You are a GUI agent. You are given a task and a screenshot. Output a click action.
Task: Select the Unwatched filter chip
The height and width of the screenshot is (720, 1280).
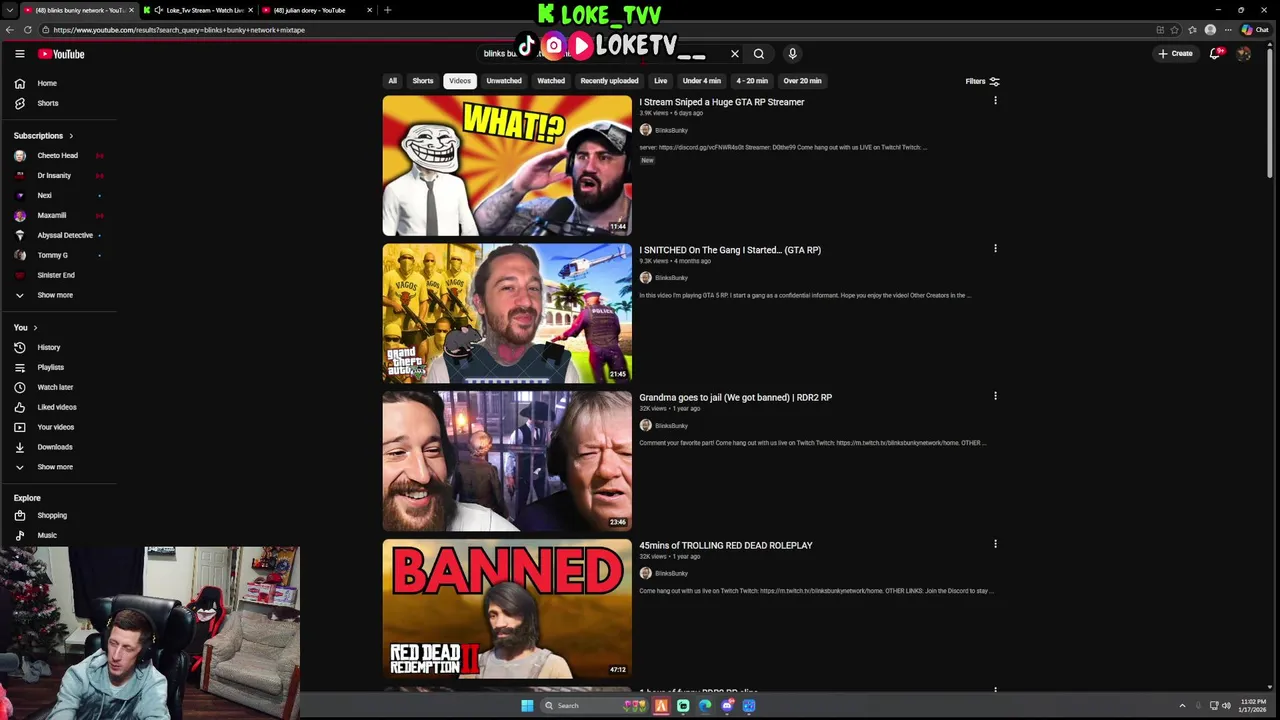pos(504,81)
